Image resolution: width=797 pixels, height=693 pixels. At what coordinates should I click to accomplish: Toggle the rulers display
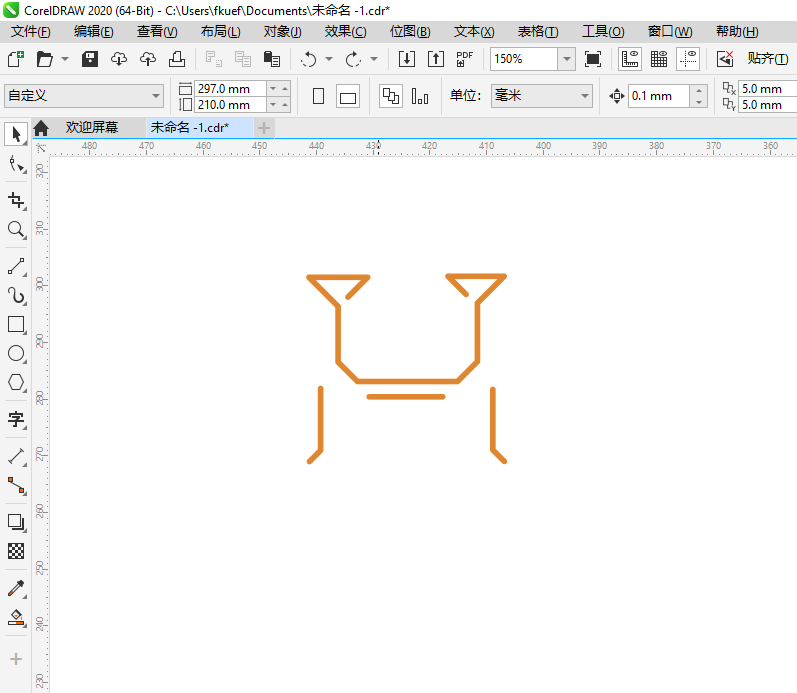[x=630, y=59]
